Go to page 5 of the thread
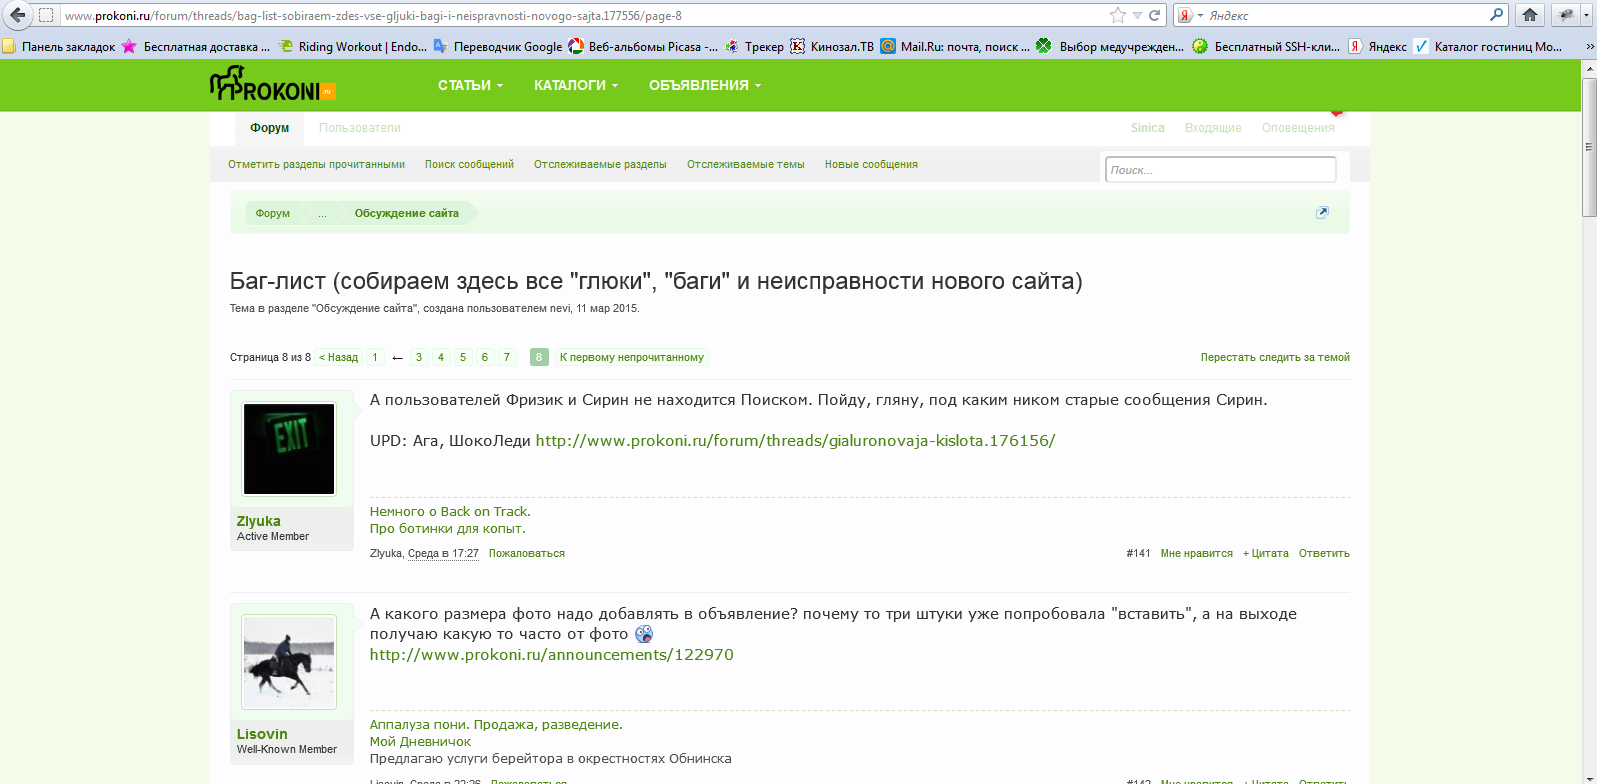The width and height of the screenshot is (1597, 784). [463, 357]
